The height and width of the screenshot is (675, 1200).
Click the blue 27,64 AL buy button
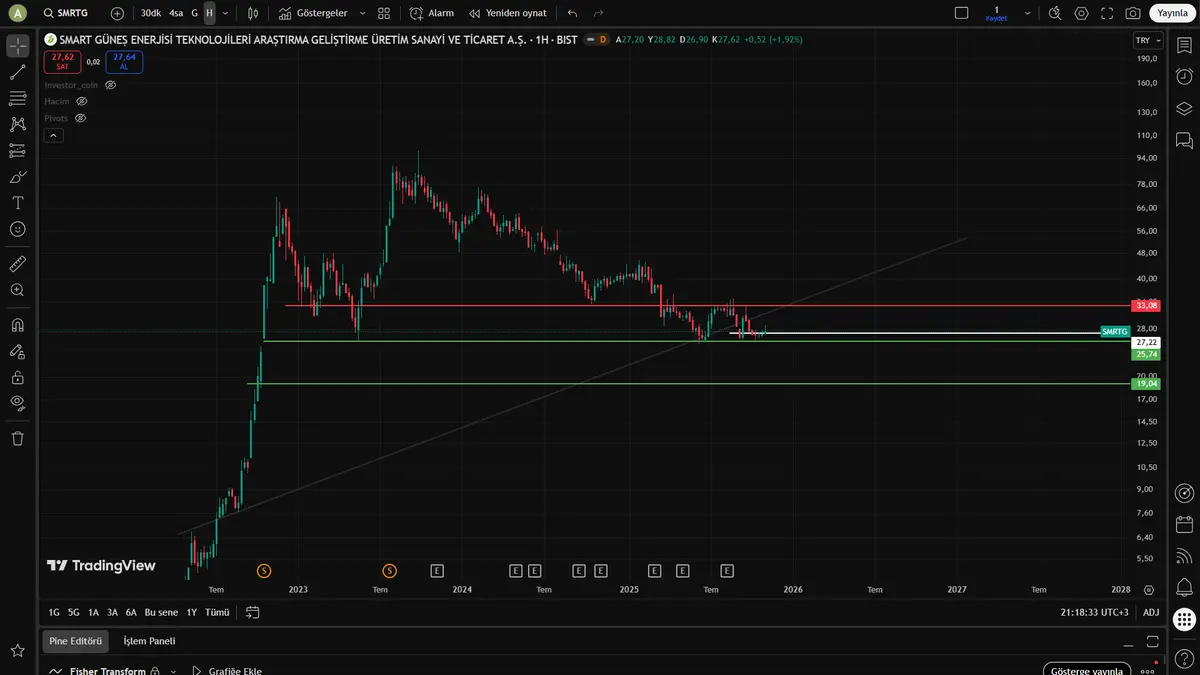tap(124, 61)
